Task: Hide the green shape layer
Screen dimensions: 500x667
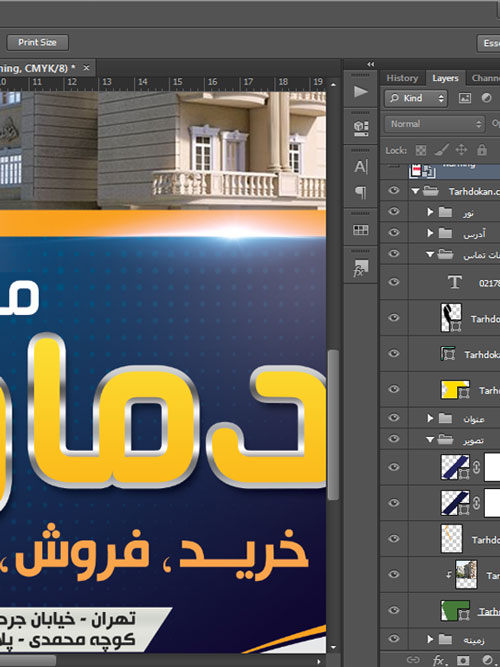Action: [394, 610]
